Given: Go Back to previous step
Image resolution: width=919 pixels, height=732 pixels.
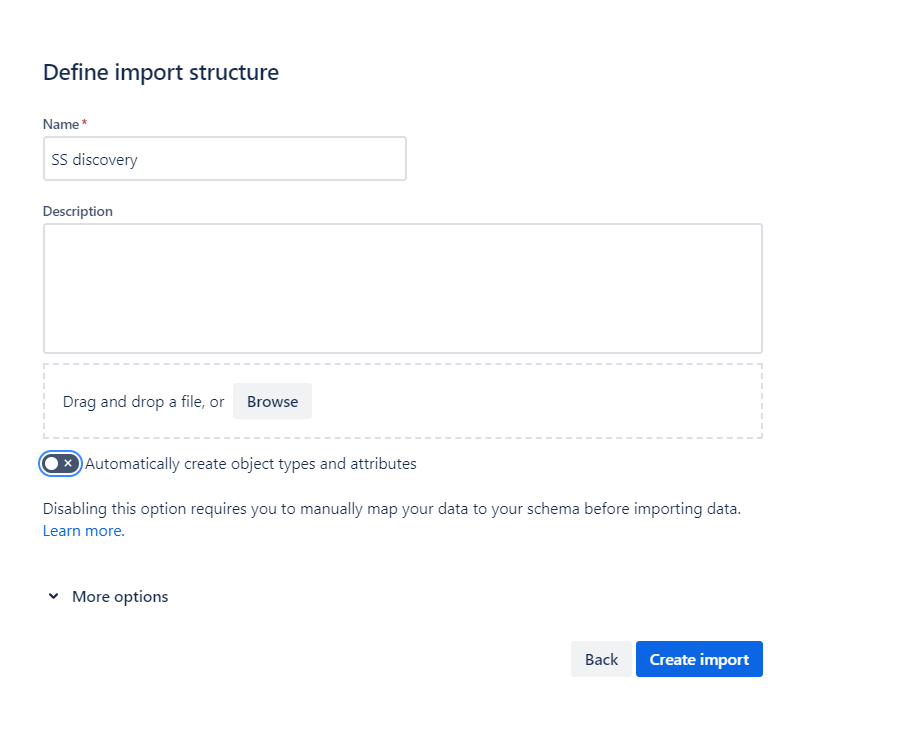Looking at the screenshot, I should click(601, 659).
